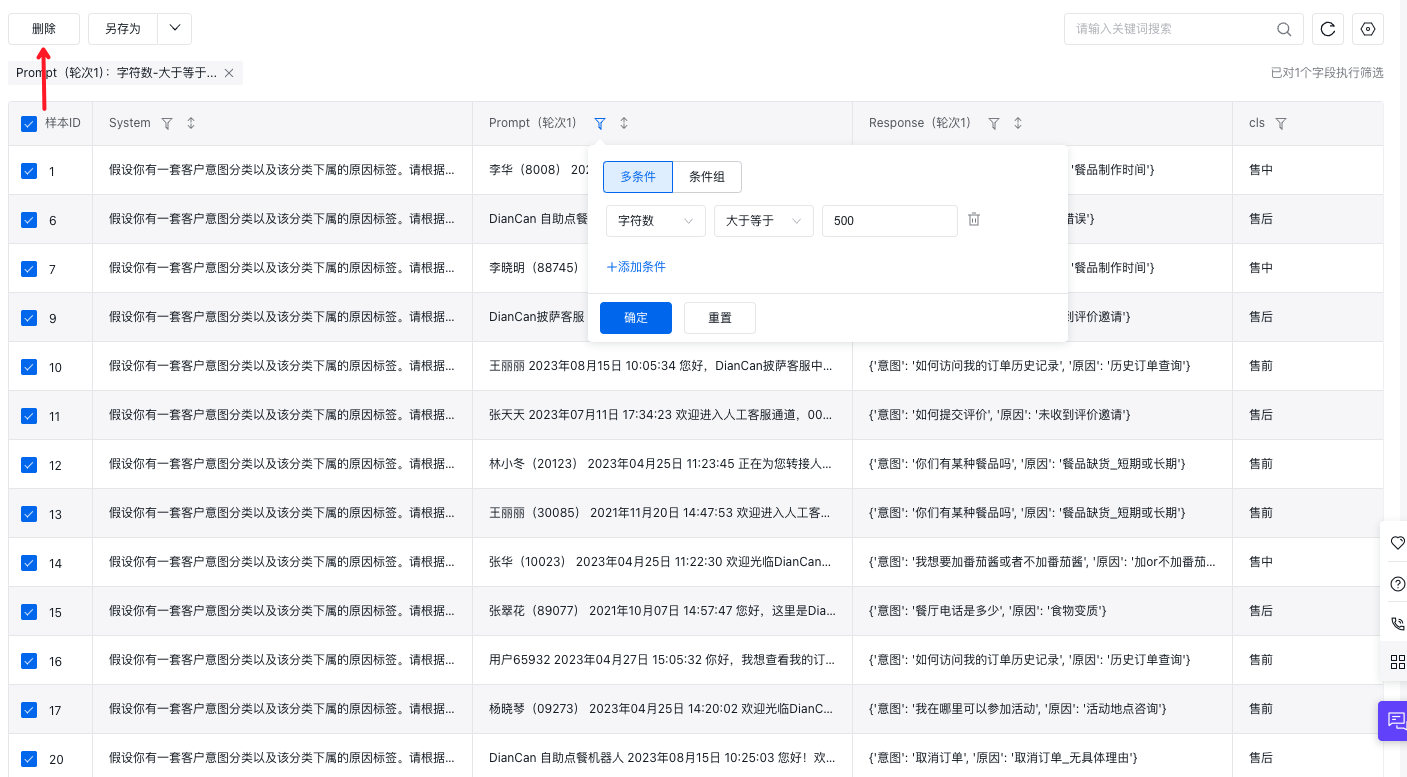Switch to the 条件组 tab
The height and width of the screenshot is (777, 1407).
707,177
